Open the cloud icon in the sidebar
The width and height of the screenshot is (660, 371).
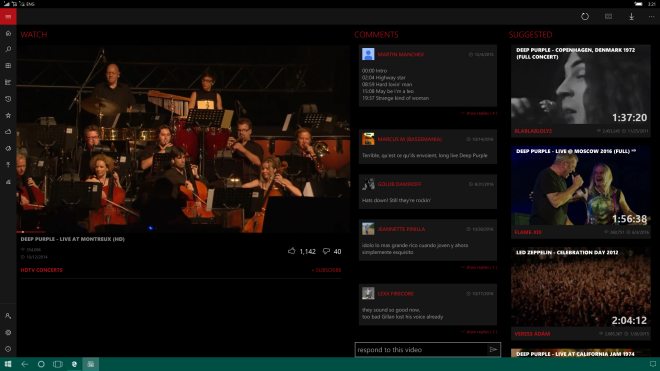pos(8,132)
